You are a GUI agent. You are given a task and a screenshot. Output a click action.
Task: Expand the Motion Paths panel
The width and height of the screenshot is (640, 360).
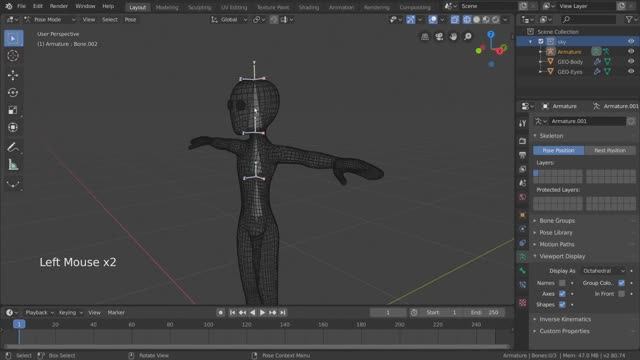click(x=556, y=244)
